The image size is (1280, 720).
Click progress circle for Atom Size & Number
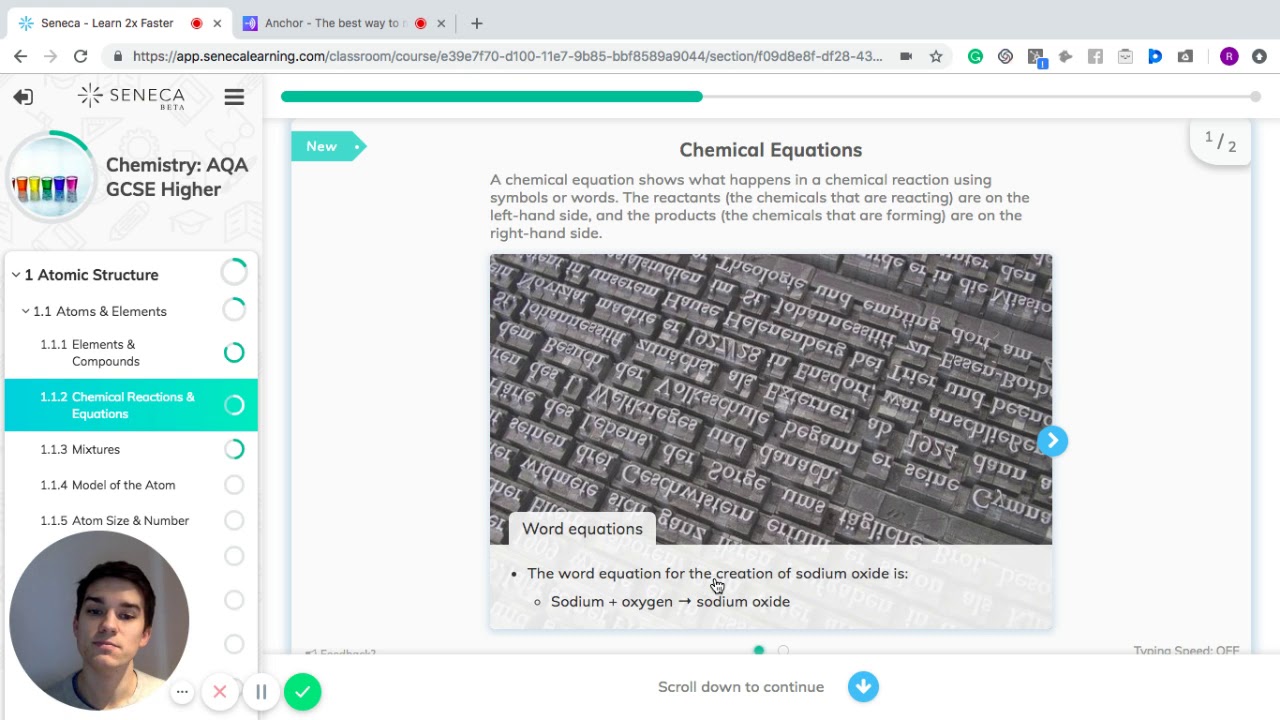point(234,520)
